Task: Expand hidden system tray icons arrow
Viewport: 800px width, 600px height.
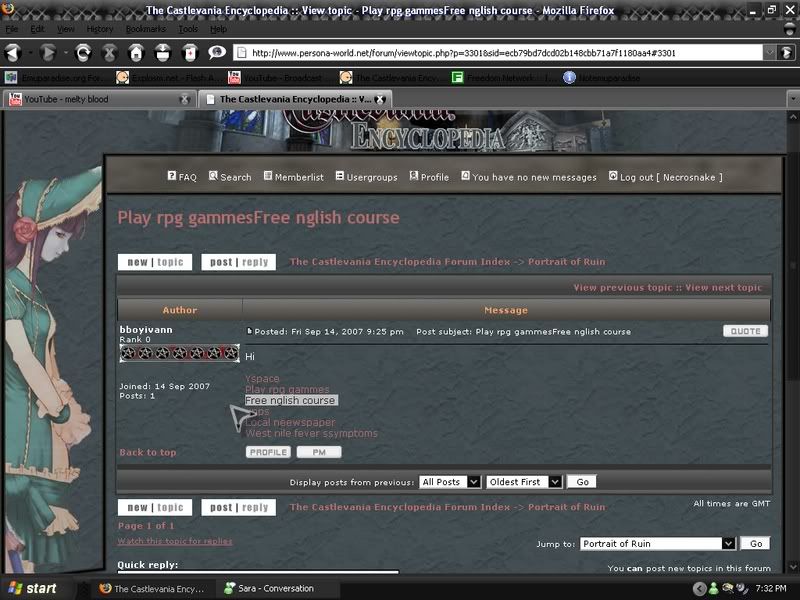Action: 699,588
